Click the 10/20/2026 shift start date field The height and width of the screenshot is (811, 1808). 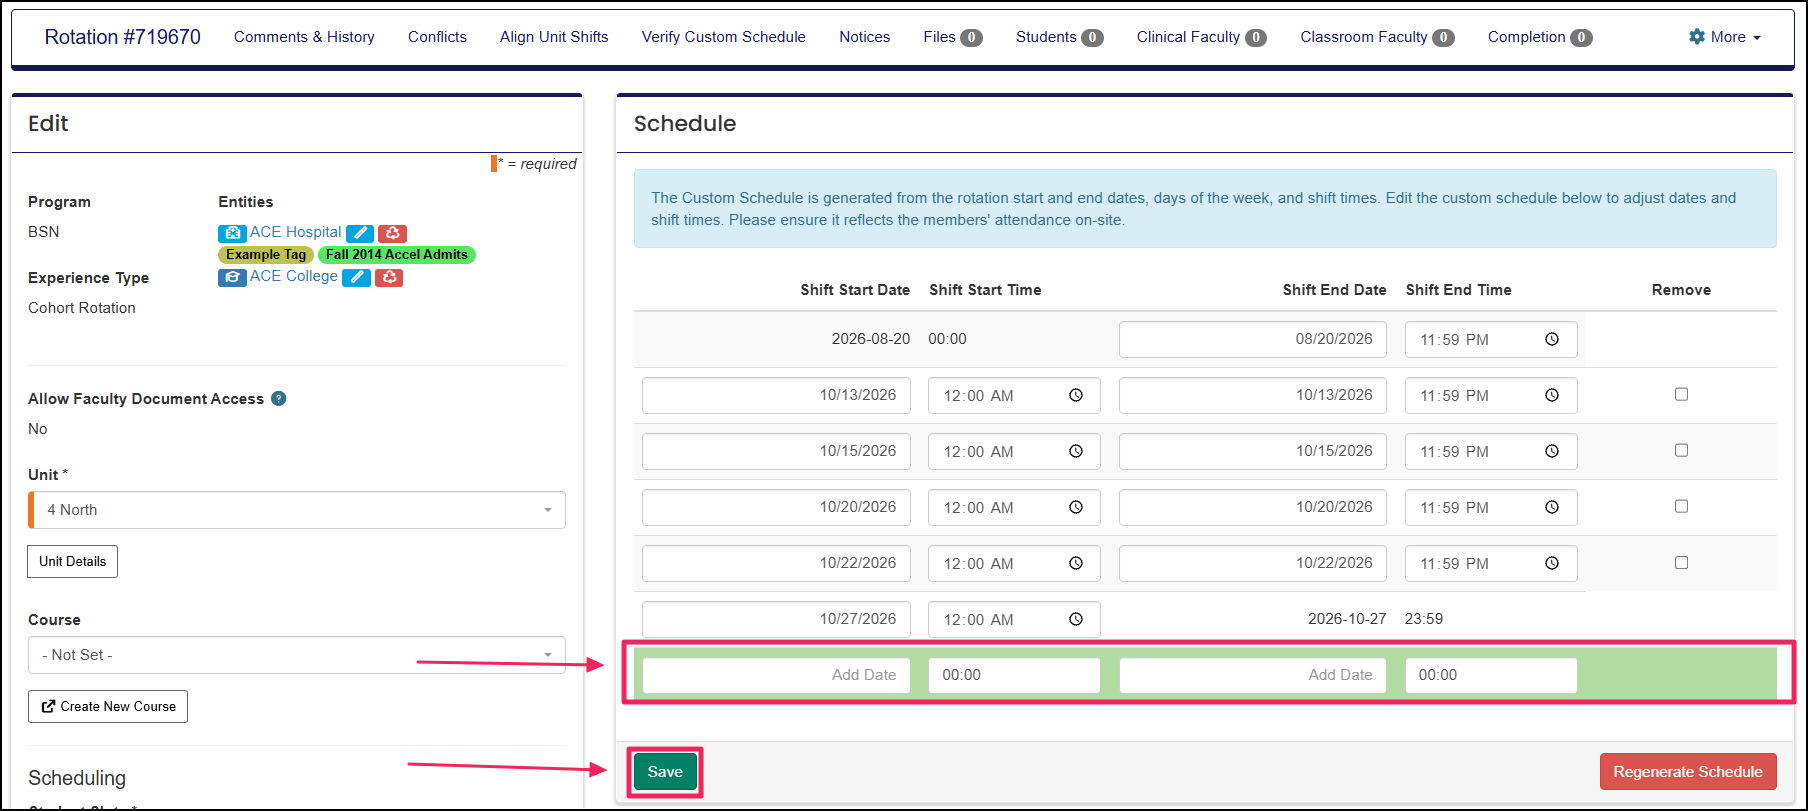click(776, 507)
